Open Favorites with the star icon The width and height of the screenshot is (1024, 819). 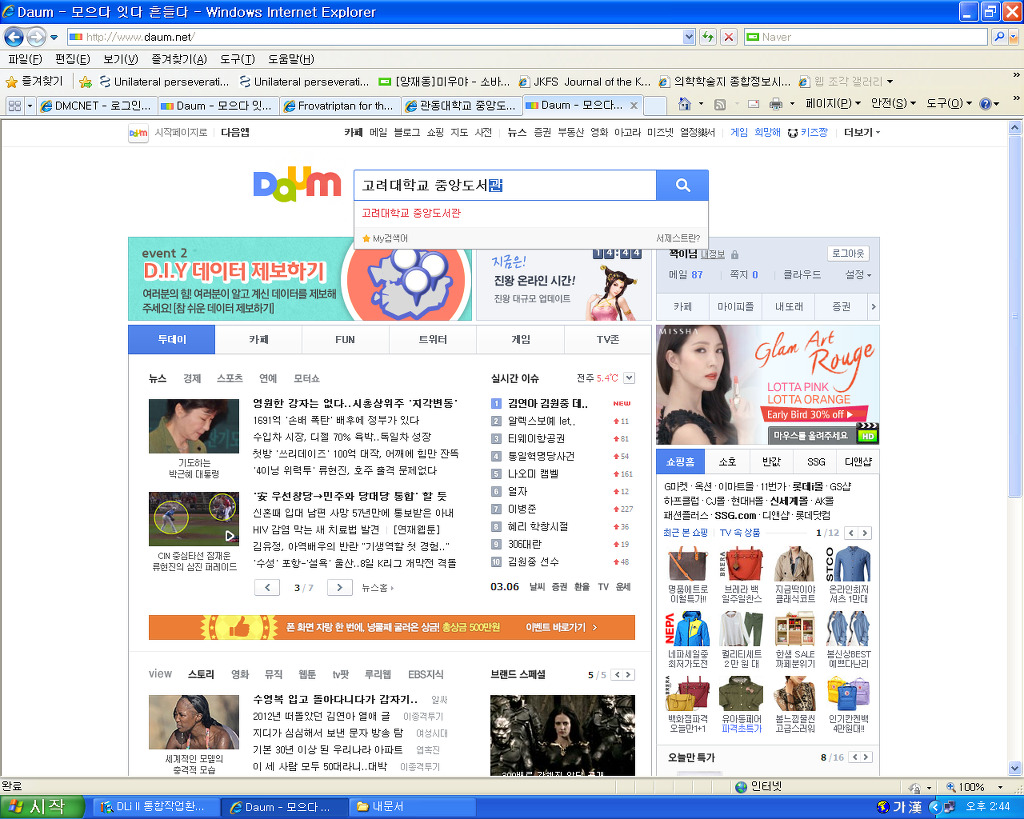11,82
